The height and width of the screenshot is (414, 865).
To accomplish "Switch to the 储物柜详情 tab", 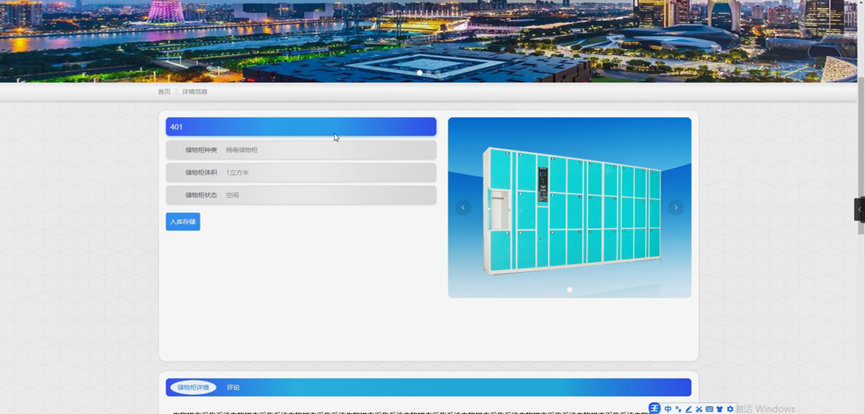I will [192, 387].
